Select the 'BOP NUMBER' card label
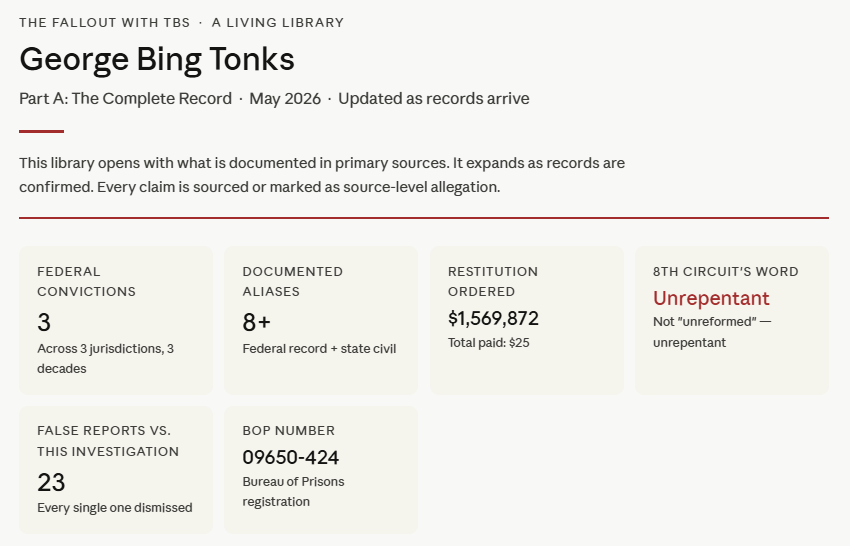 289,431
